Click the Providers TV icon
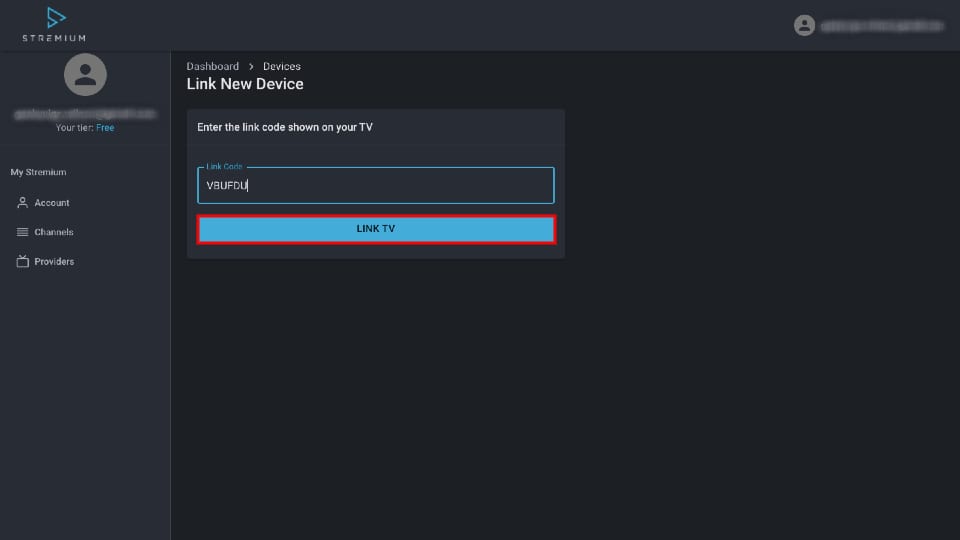 click(x=23, y=261)
